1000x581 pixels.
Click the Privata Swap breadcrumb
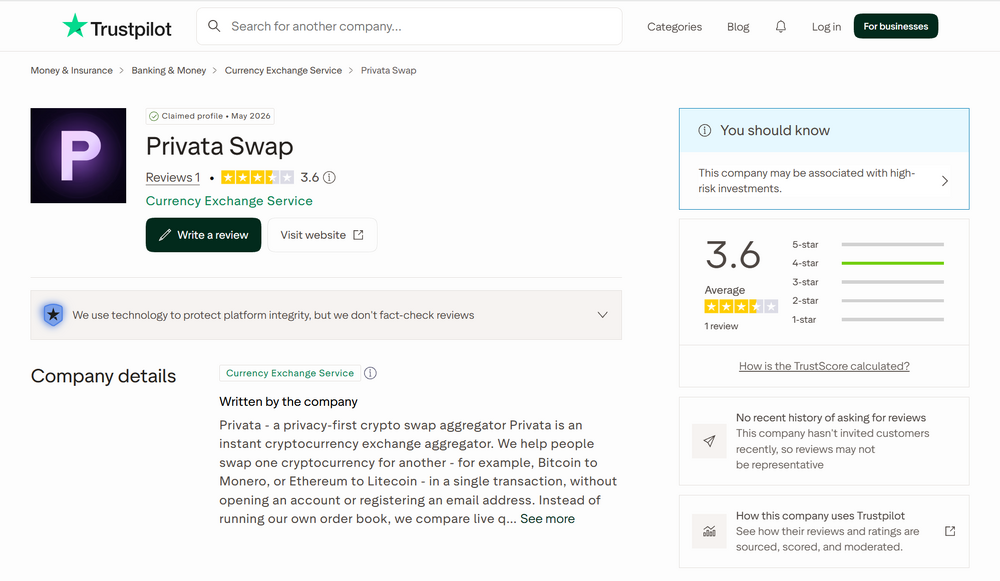[x=388, y=70]
